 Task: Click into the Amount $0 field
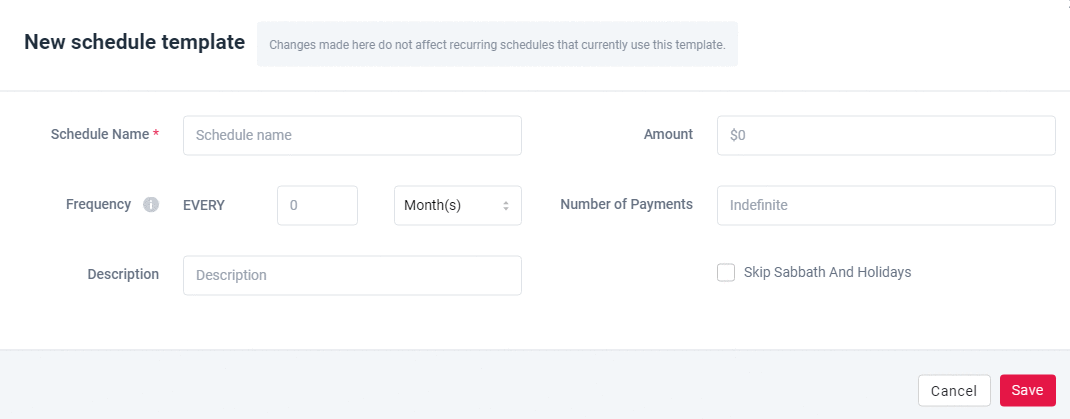[885, 135]
